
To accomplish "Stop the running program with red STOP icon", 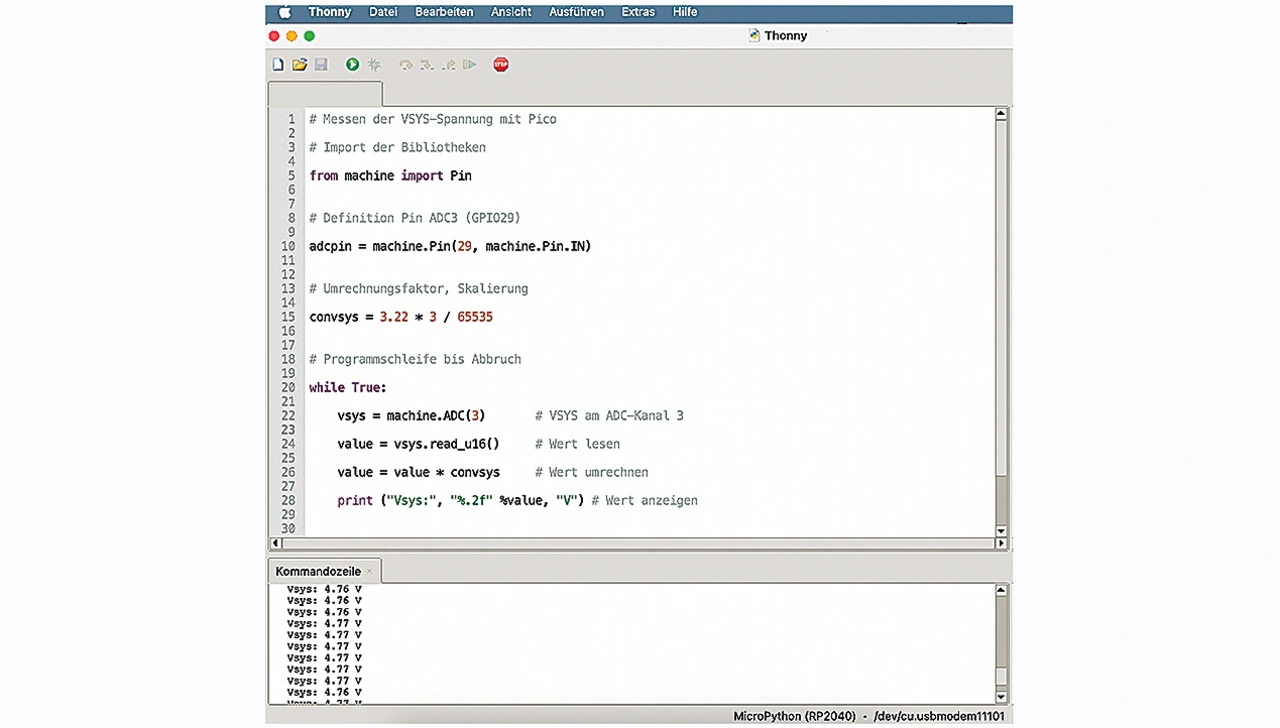I will tap(501, 65).
